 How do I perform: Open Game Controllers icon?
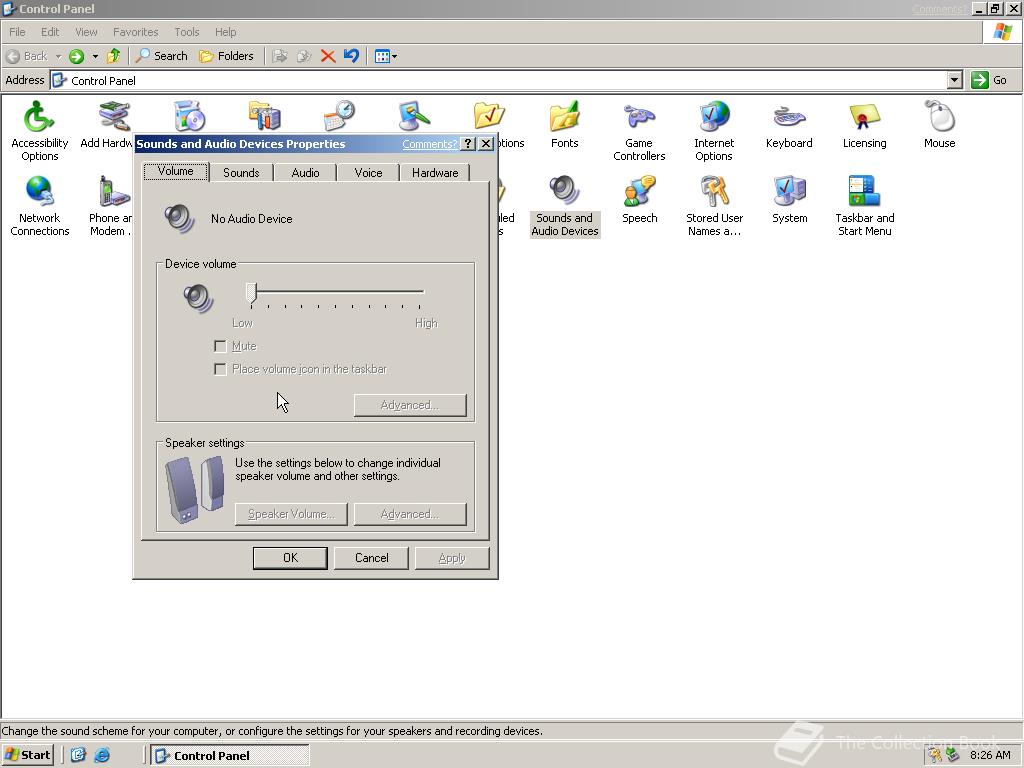click(639, 131)
